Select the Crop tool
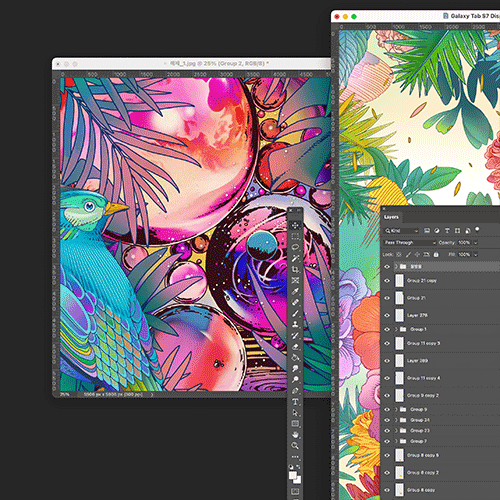500x500 pixels. [x=295, y=269]
